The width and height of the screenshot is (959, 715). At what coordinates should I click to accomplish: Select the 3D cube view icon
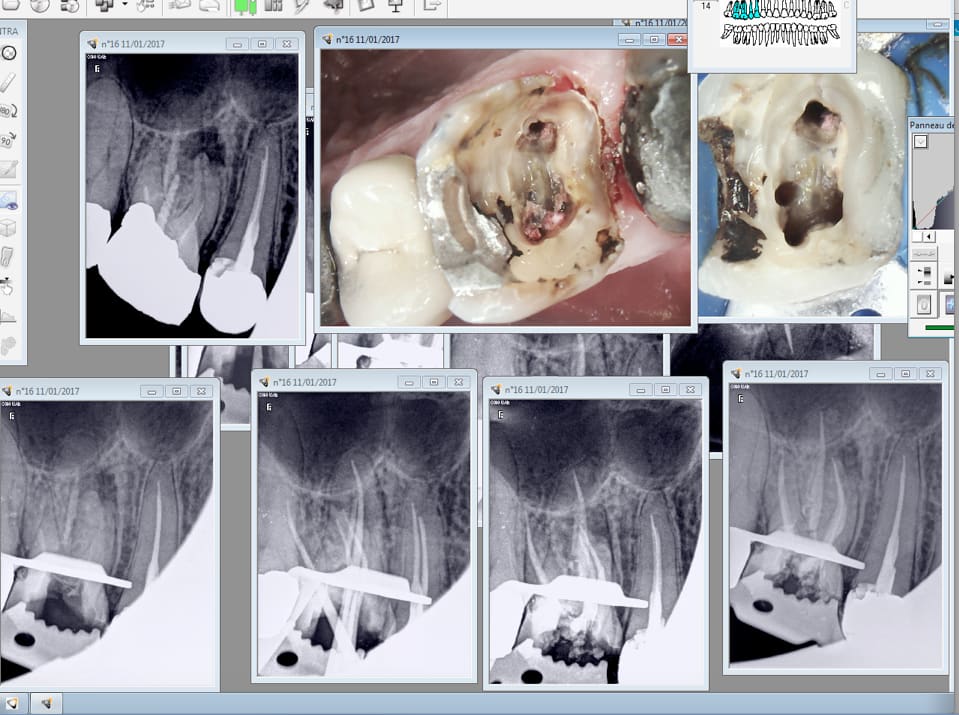[9, 228]
